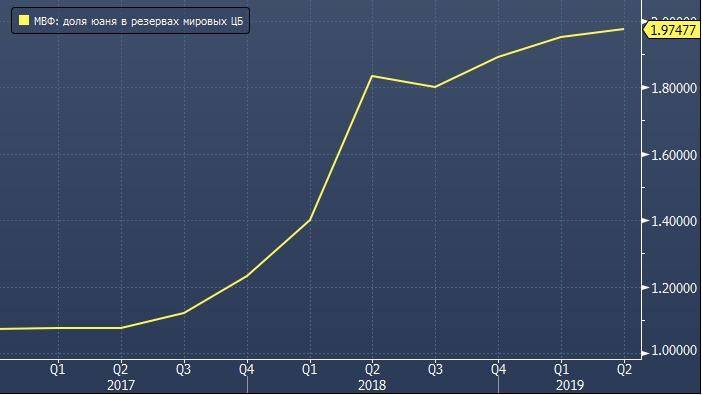Viewport: 702px width, 395px height.
Task: Click the line data point at Q1 2018
Action: [310, 220]
